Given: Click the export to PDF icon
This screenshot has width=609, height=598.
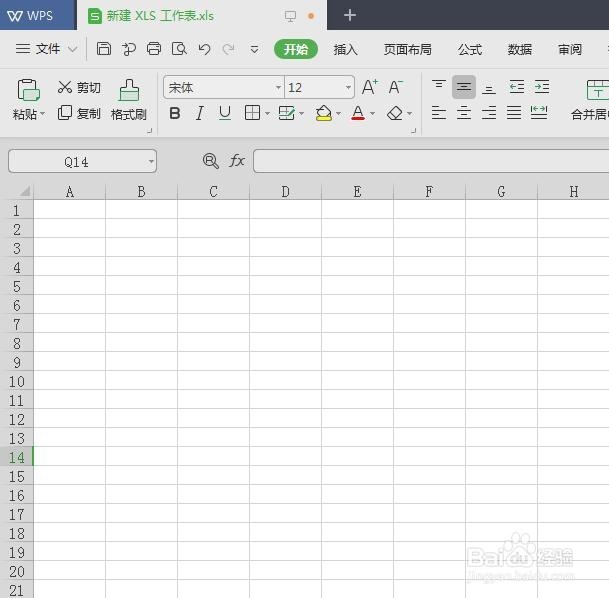Looking at the screenshot, I should pos(129,49).
